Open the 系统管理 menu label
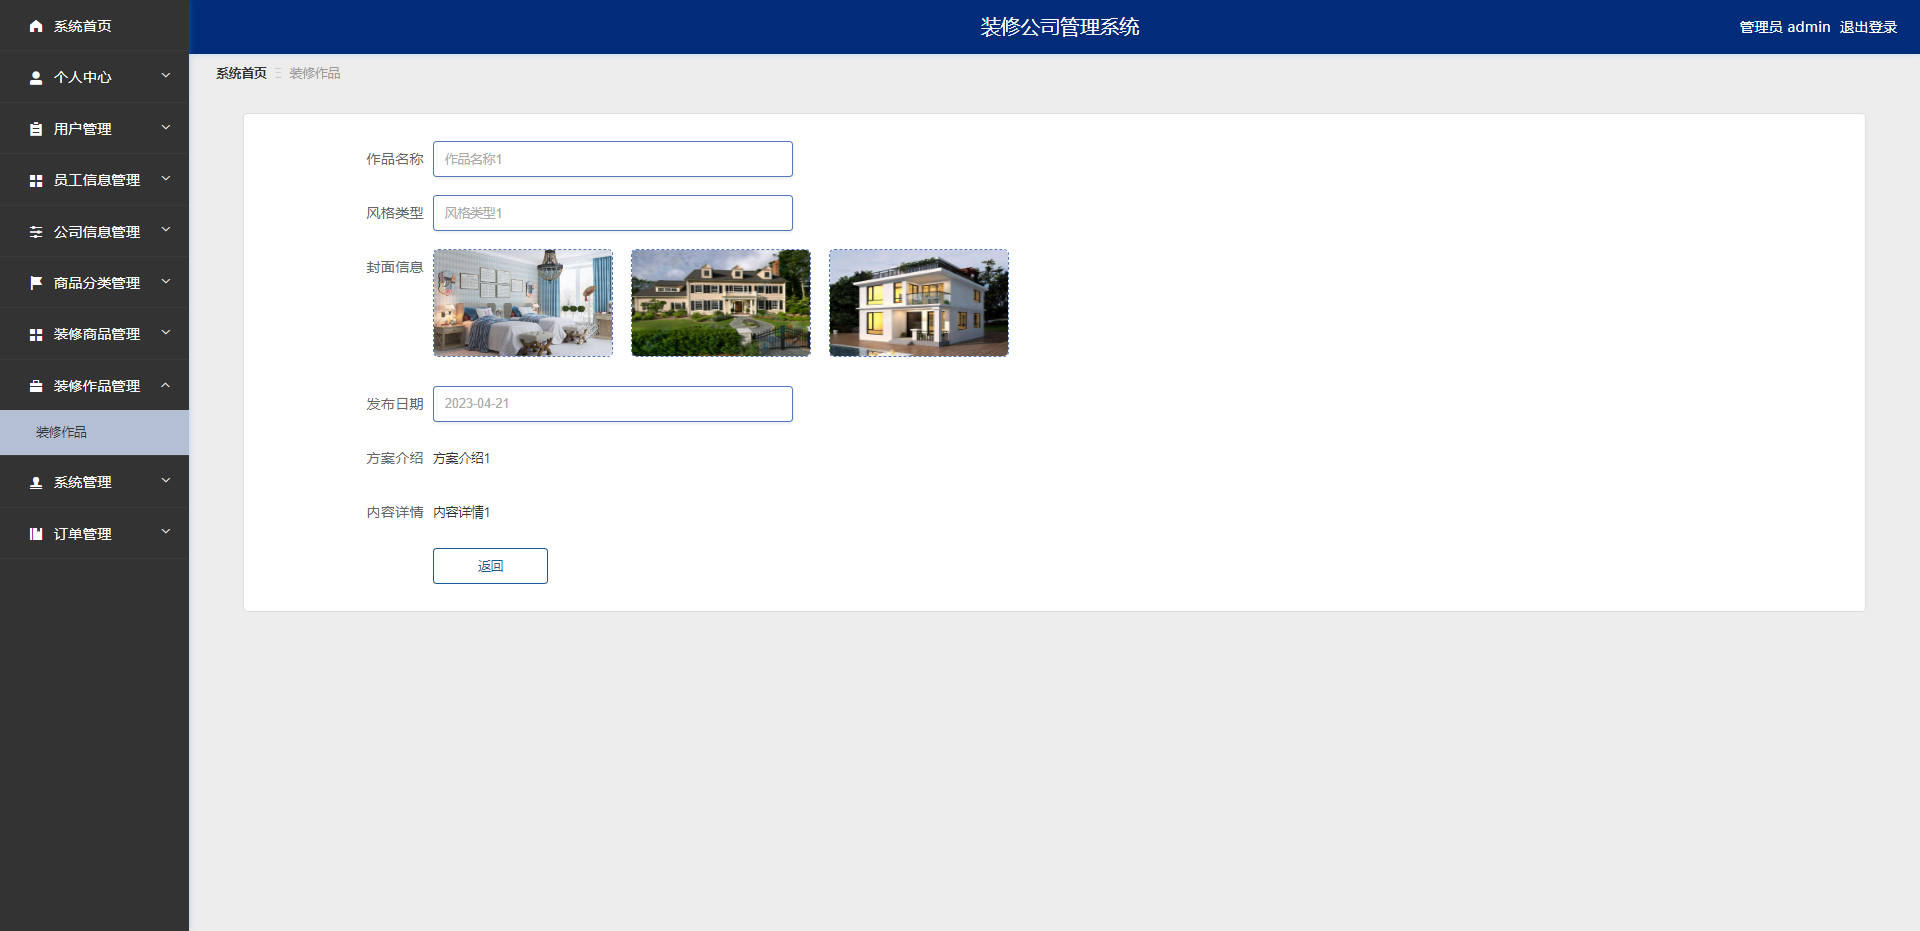The width and height of the screenshot is (1920, 931). click(x=83, y=482)
